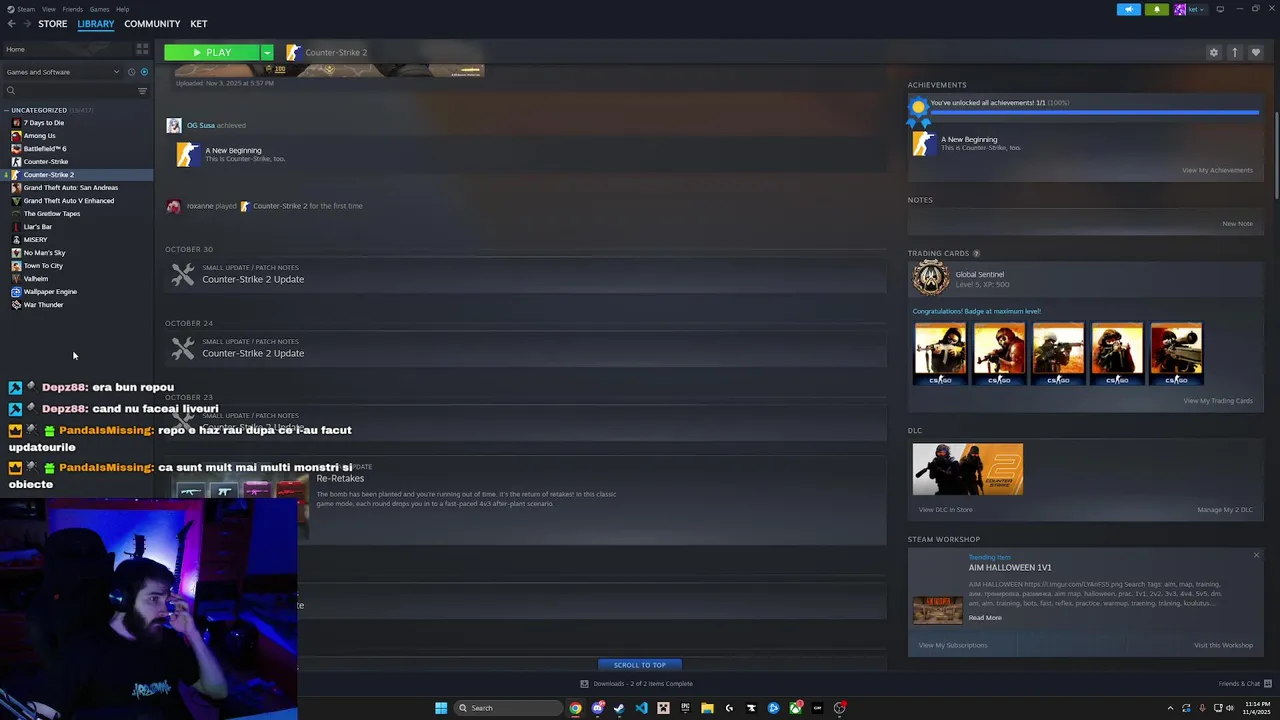Open the COMMUNITY tab

point(152,24)
